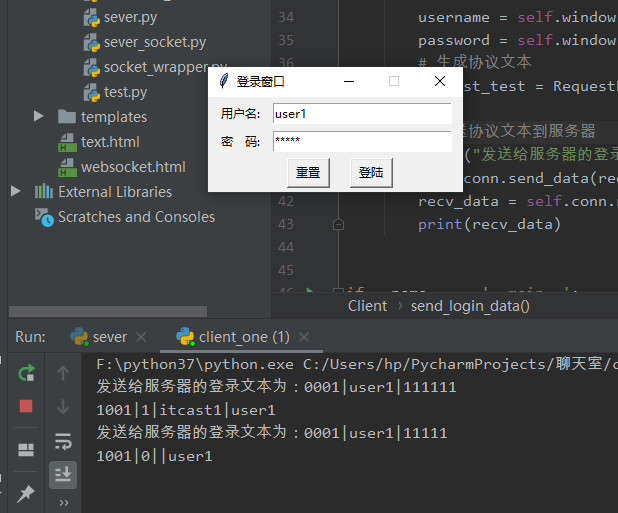
Task: Click the python.exe command line in console
Action: pyautogui.click(x=357, y=364)
